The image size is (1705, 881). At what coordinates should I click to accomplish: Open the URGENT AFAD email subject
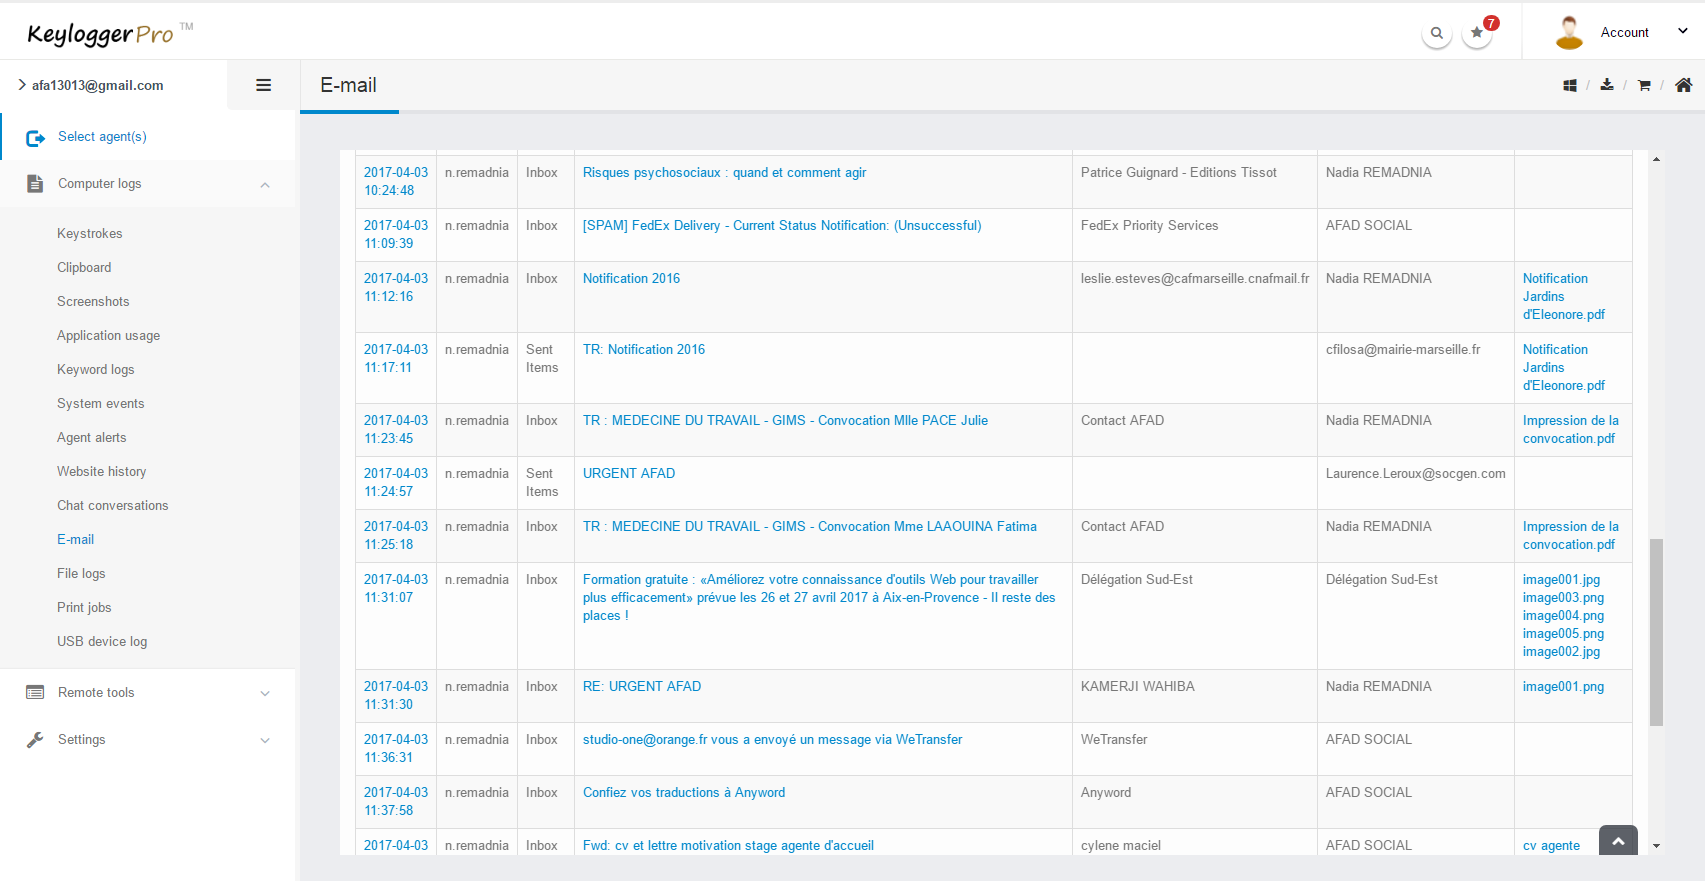[x=629, y=473]
